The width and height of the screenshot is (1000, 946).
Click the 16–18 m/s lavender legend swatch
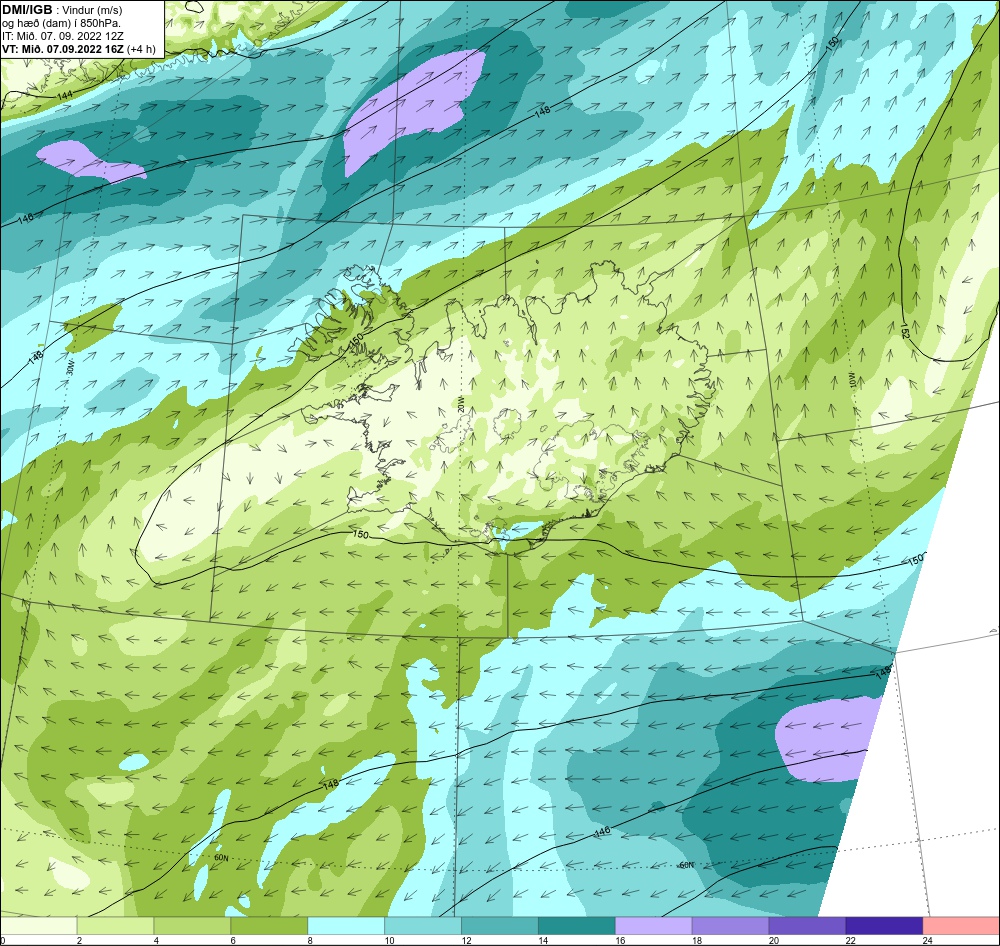point(654,926)
